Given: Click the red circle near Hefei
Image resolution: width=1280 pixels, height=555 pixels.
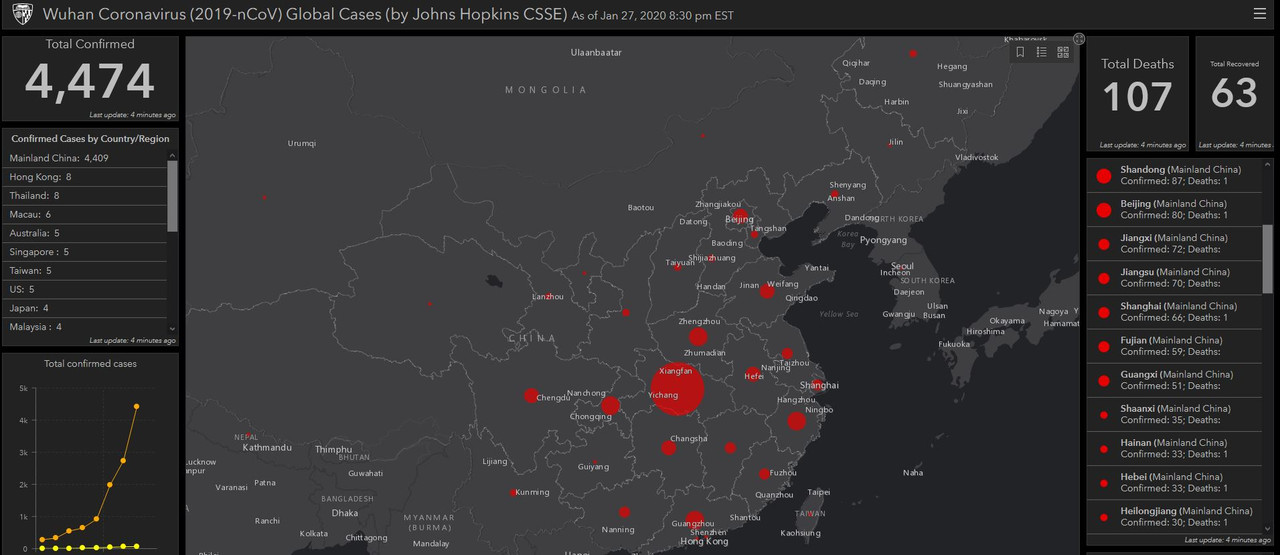Looking at the screenshot, I should (752, 375).
